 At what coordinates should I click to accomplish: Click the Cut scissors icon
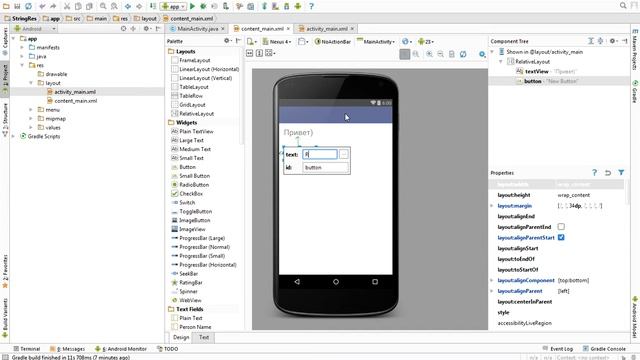coord(67,6)
